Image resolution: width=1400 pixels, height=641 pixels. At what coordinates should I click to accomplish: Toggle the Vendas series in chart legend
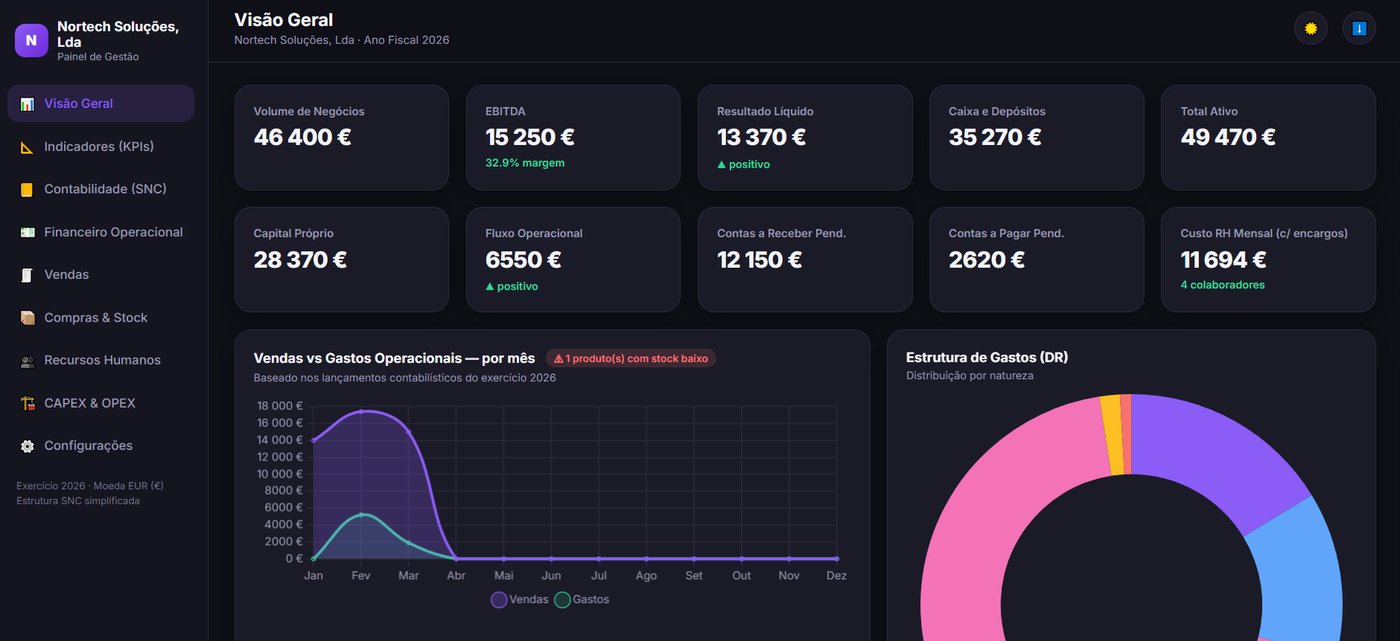(520, 600)
